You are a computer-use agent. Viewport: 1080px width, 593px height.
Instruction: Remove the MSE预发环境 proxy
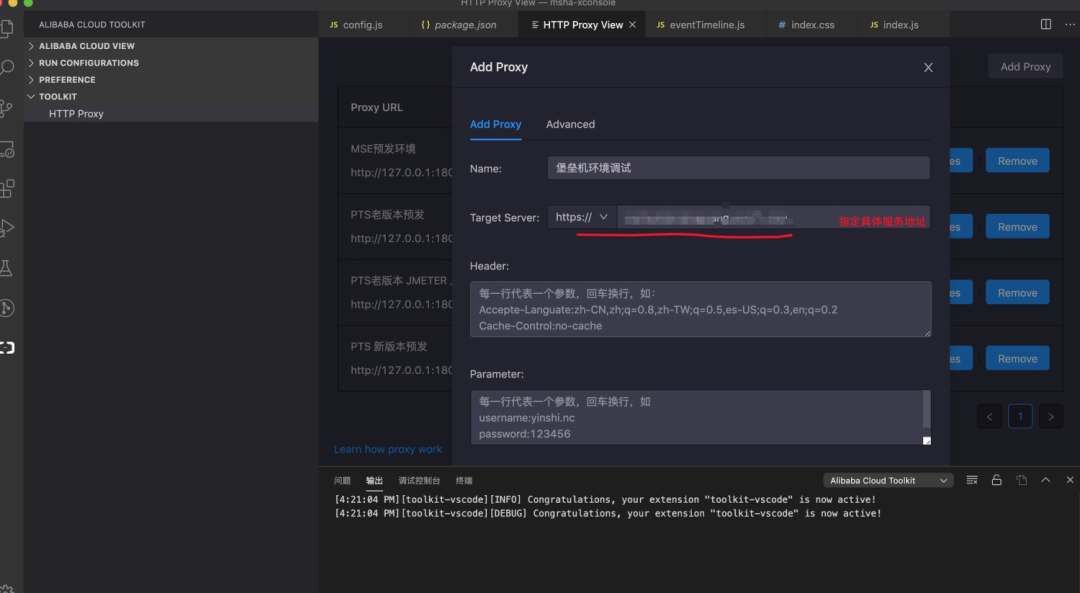(x=1017, y=161)
